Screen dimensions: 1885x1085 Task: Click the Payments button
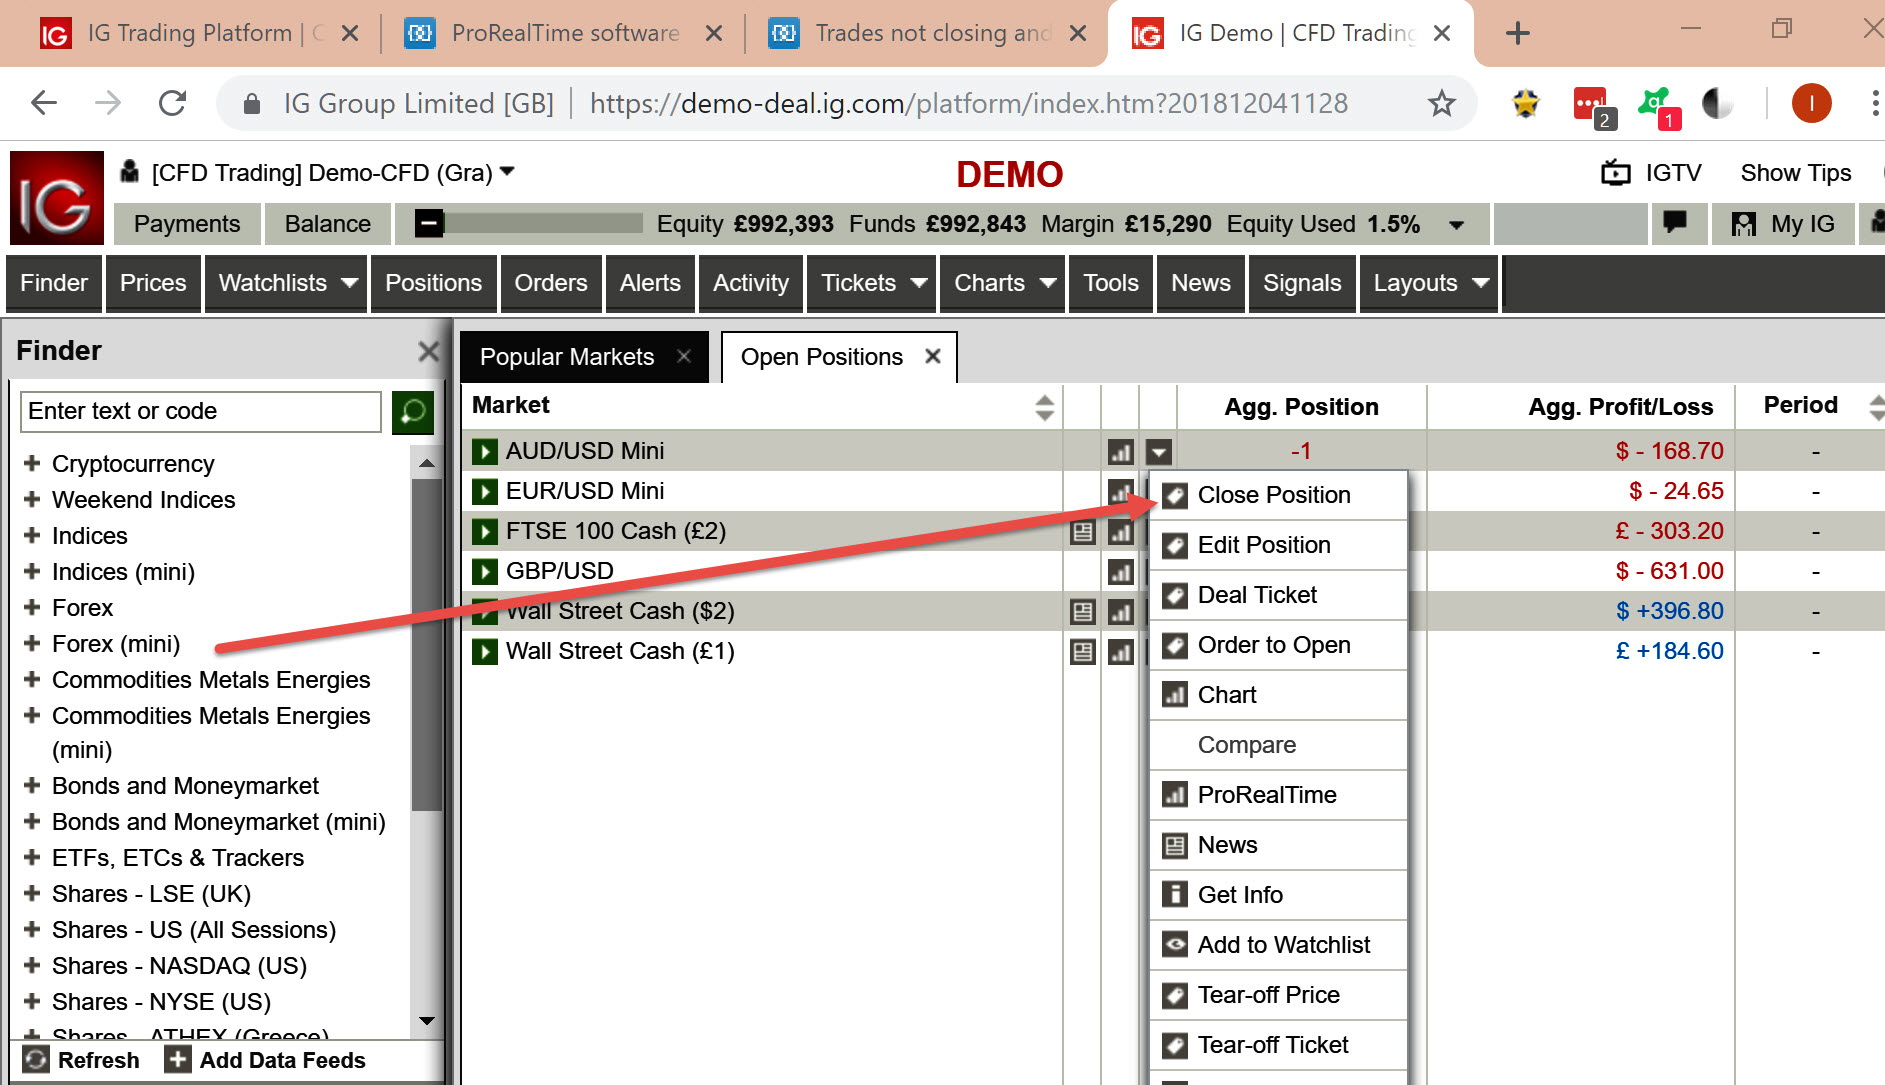point(187,224)
